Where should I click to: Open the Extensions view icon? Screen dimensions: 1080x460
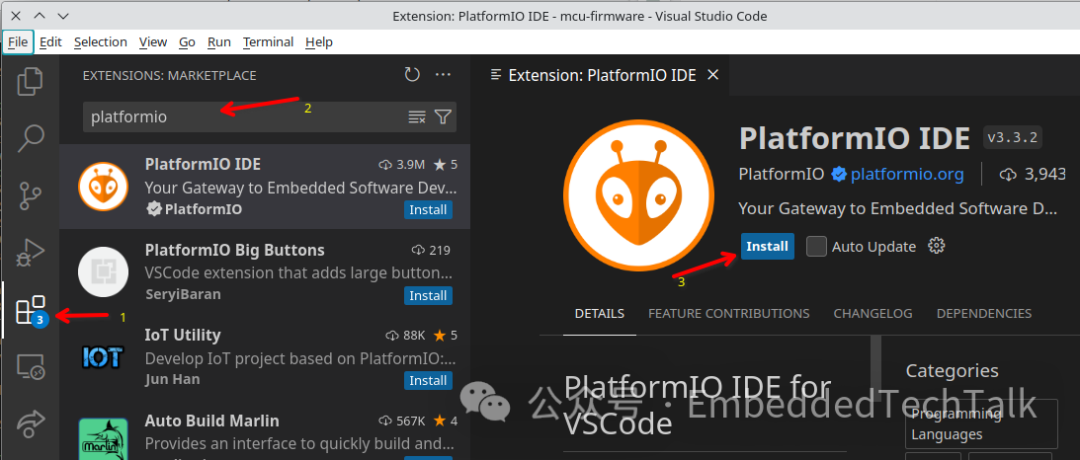(x=31, y=311)
